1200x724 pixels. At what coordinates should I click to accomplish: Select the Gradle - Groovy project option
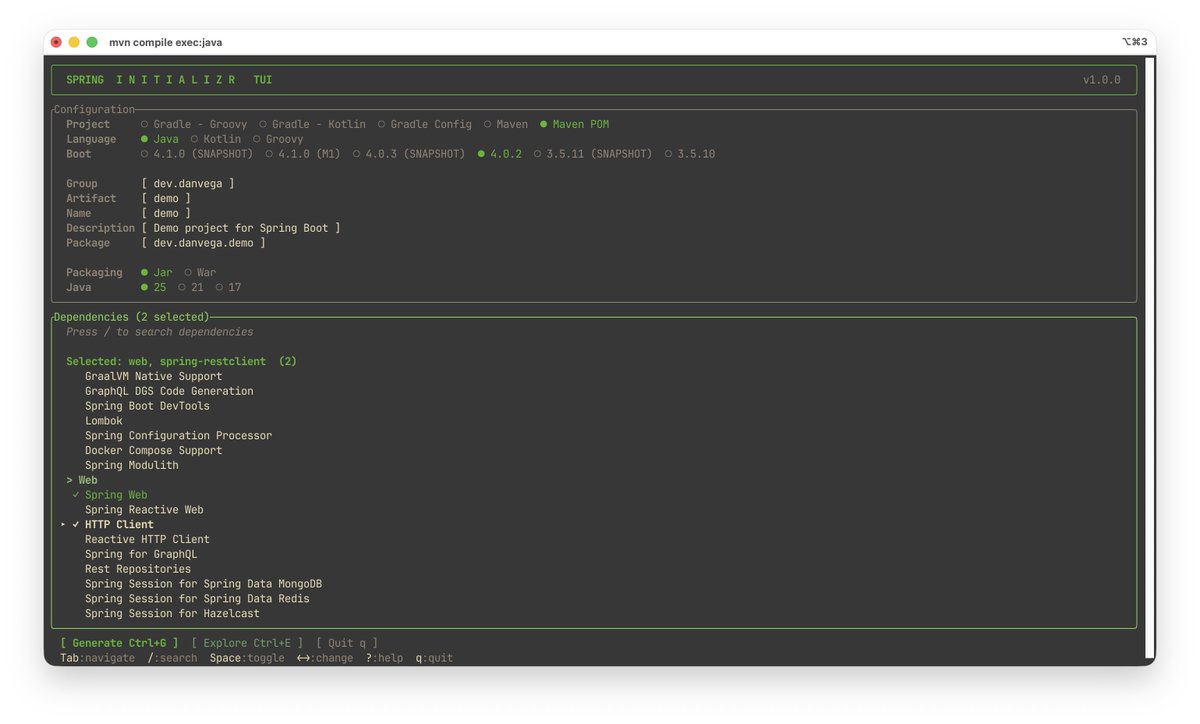[194, 124]
